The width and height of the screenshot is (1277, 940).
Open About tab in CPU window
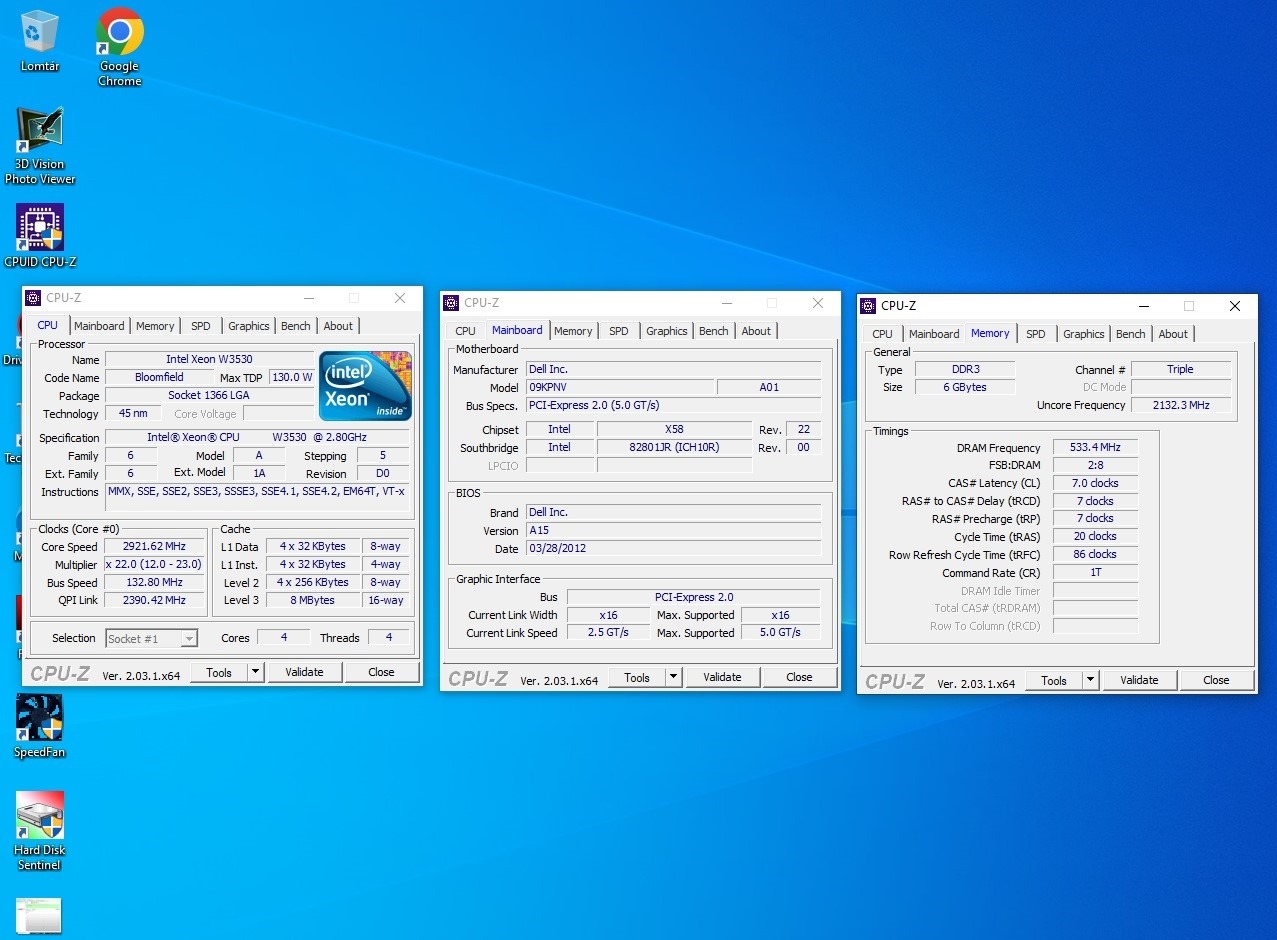point(338,326)
